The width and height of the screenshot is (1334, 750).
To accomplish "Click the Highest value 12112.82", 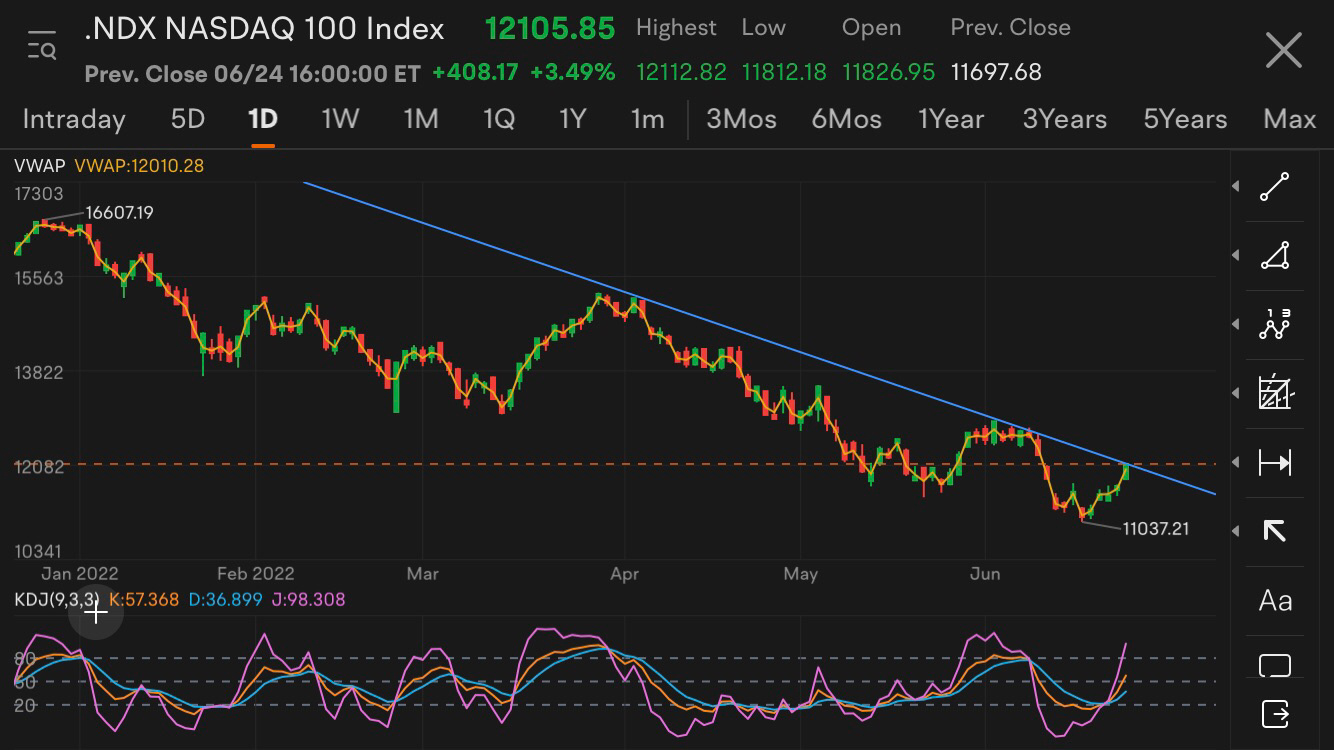I will [681, 72].
